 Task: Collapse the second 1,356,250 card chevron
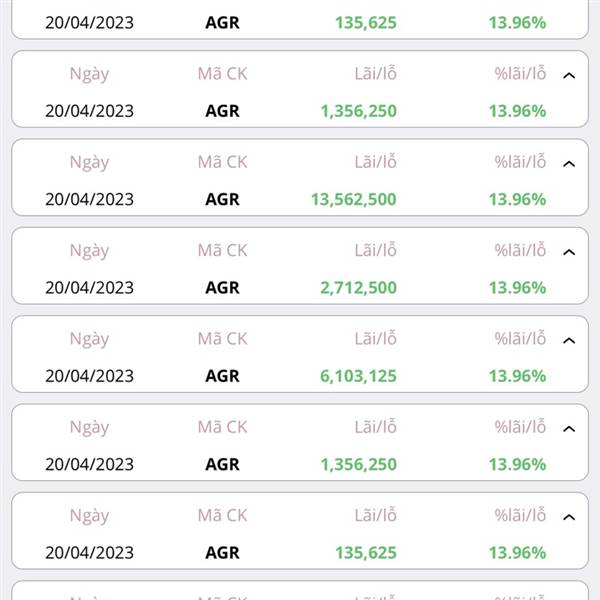[569, 429]
